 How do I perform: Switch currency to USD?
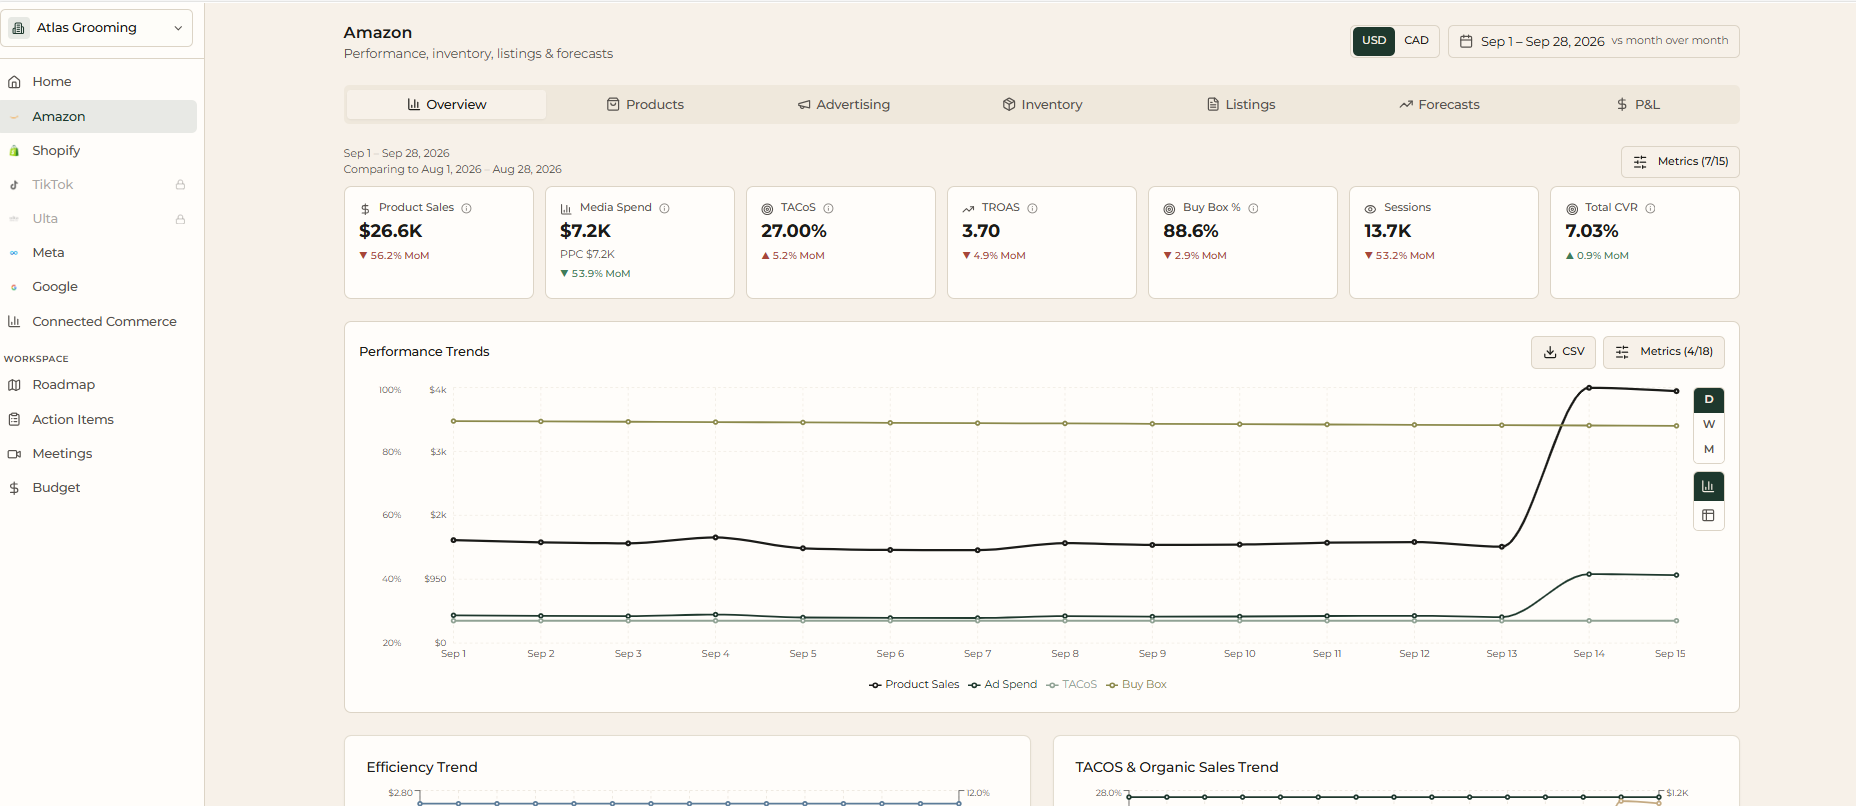[x=1374, y=41]
